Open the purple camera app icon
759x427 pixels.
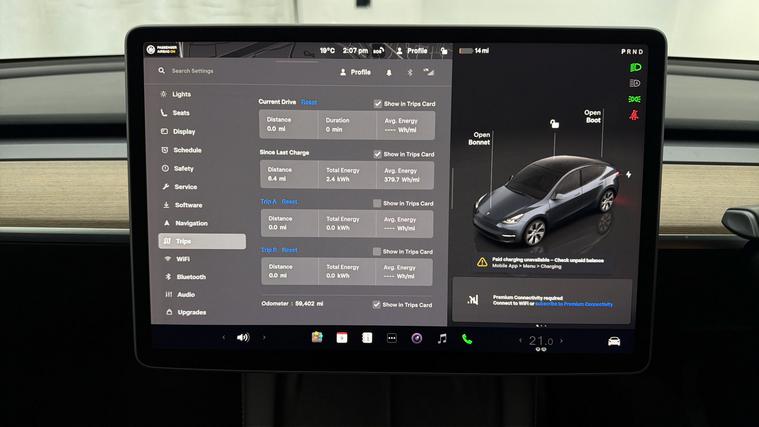tap(417, 338)
